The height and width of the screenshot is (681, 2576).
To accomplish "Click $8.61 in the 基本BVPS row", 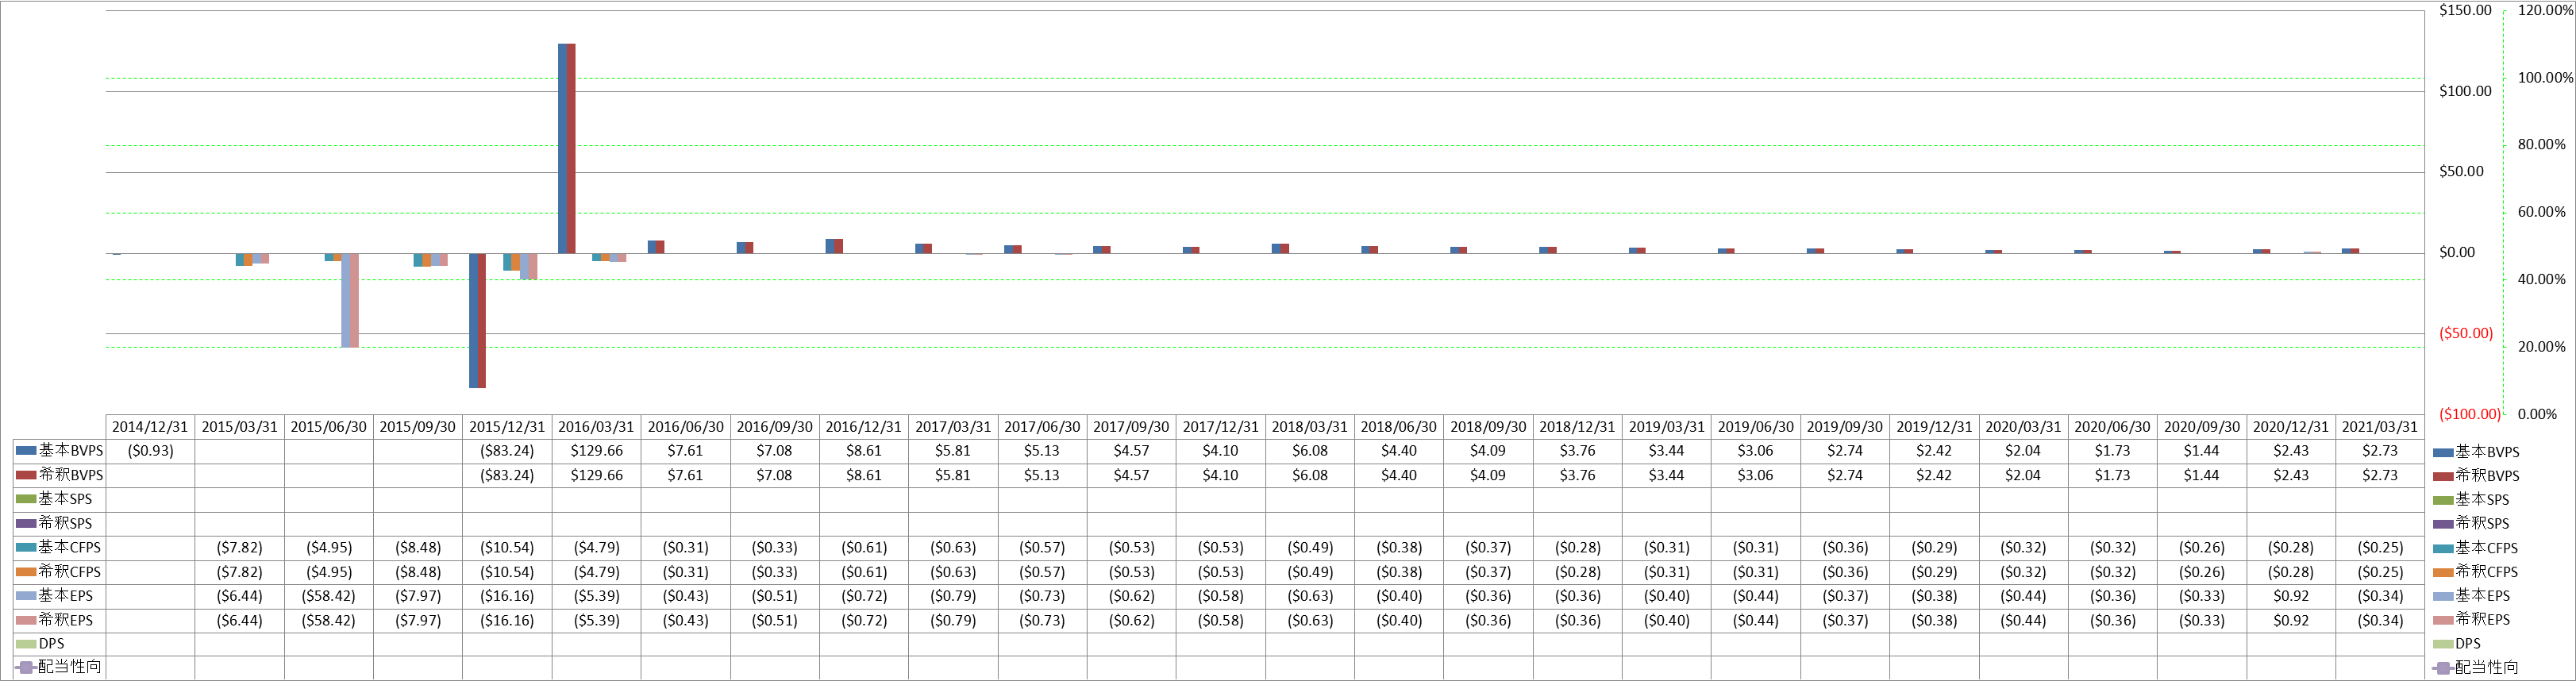I will [864, 451].
